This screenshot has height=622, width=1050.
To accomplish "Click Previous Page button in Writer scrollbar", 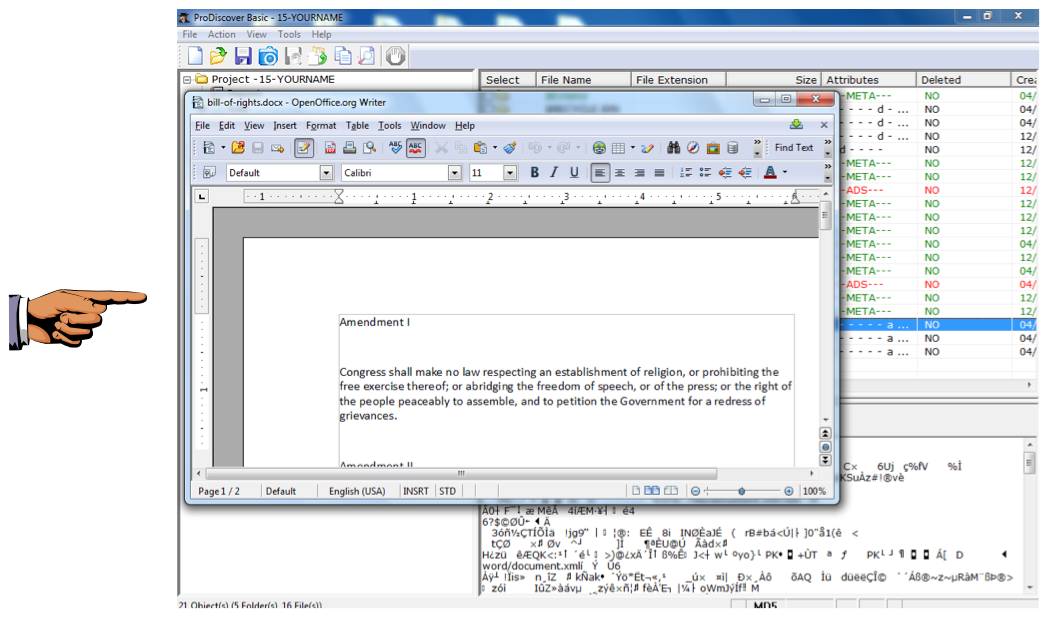I will (x=826, y=433).
